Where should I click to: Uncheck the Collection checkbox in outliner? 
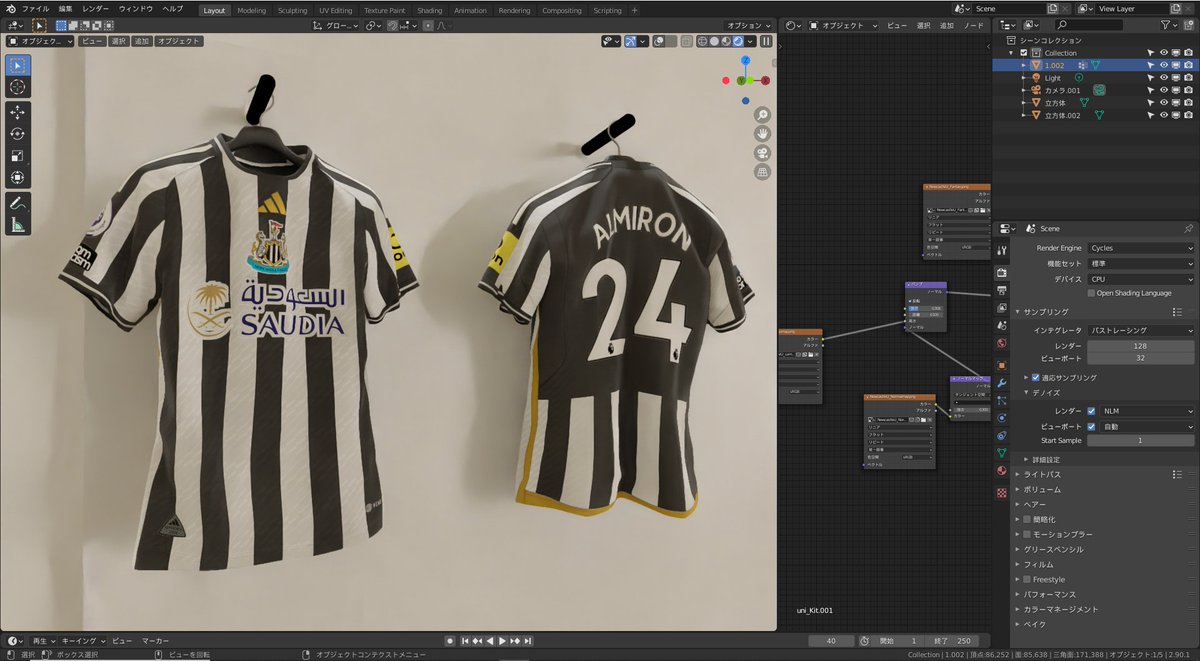1024,52
